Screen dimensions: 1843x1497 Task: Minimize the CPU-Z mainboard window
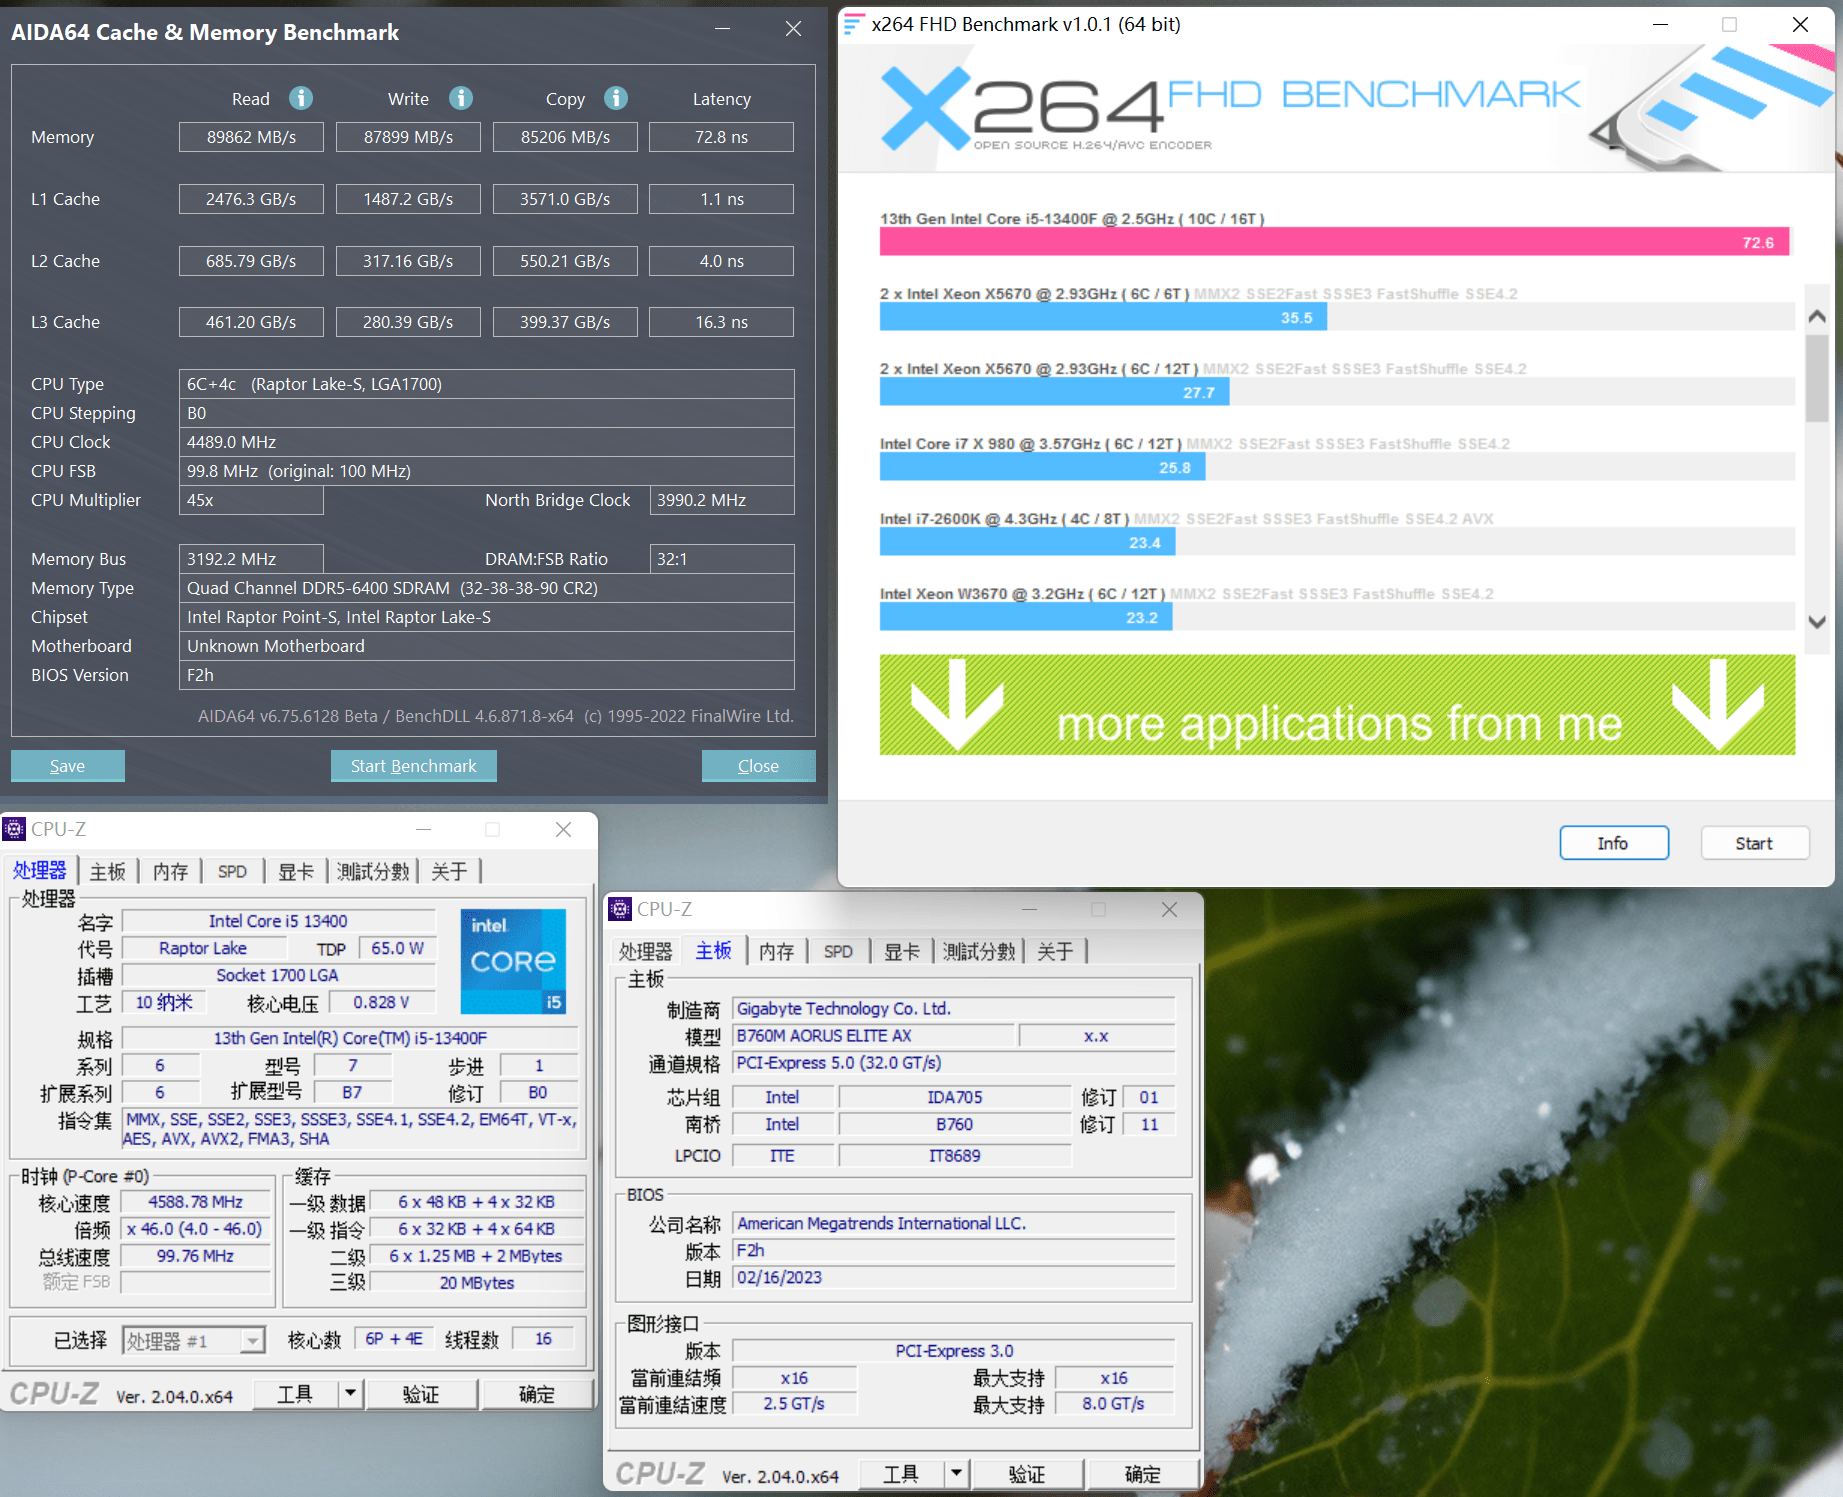click(1029, 909)
